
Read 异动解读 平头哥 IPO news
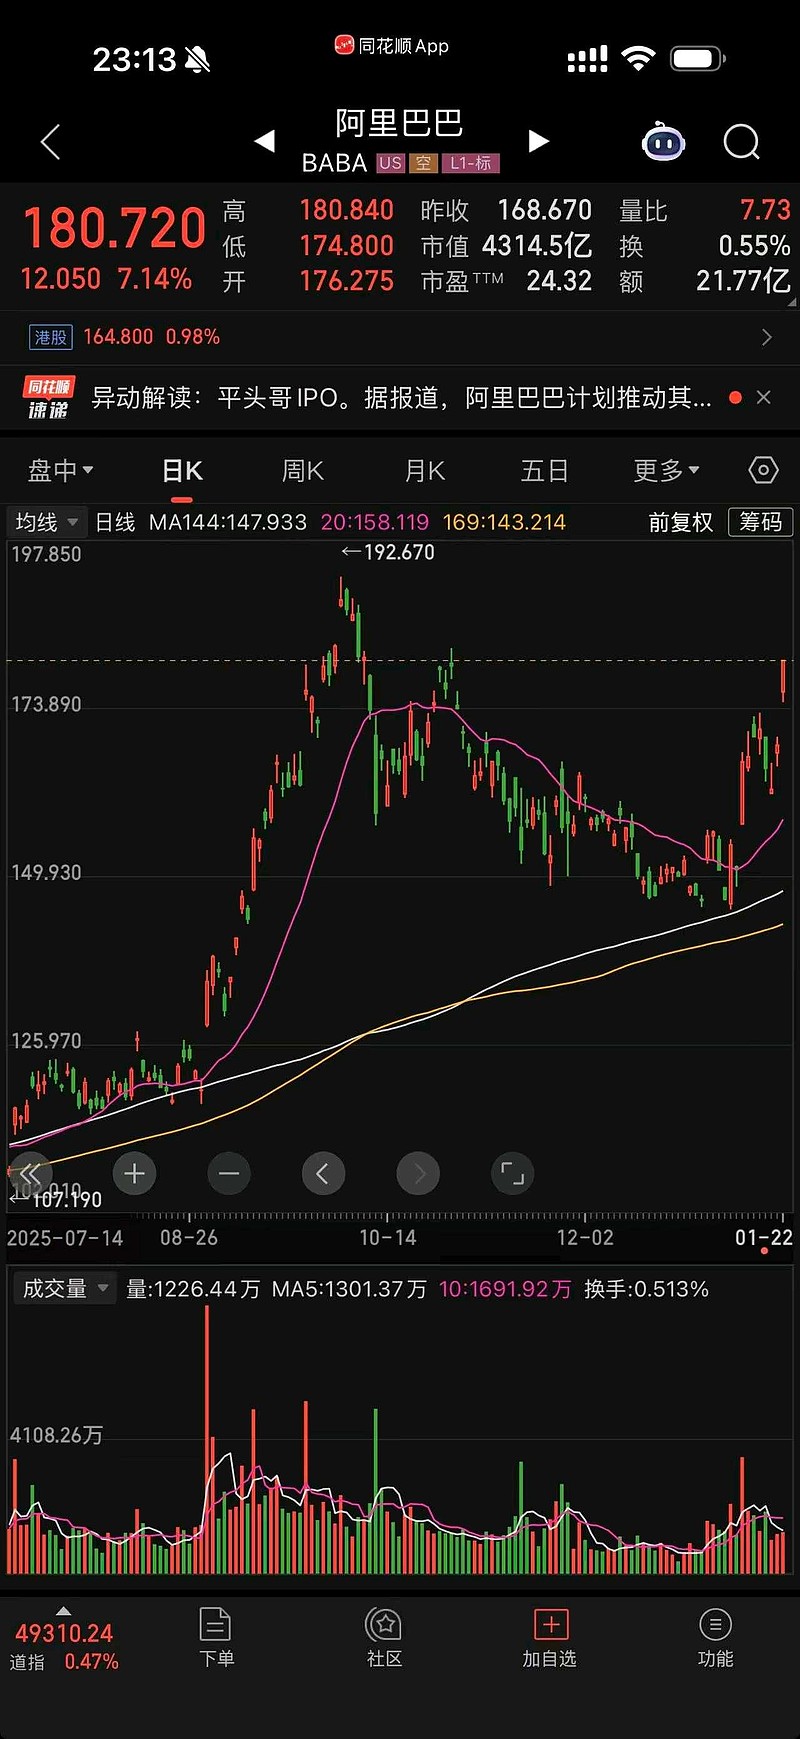pos(402,398)
